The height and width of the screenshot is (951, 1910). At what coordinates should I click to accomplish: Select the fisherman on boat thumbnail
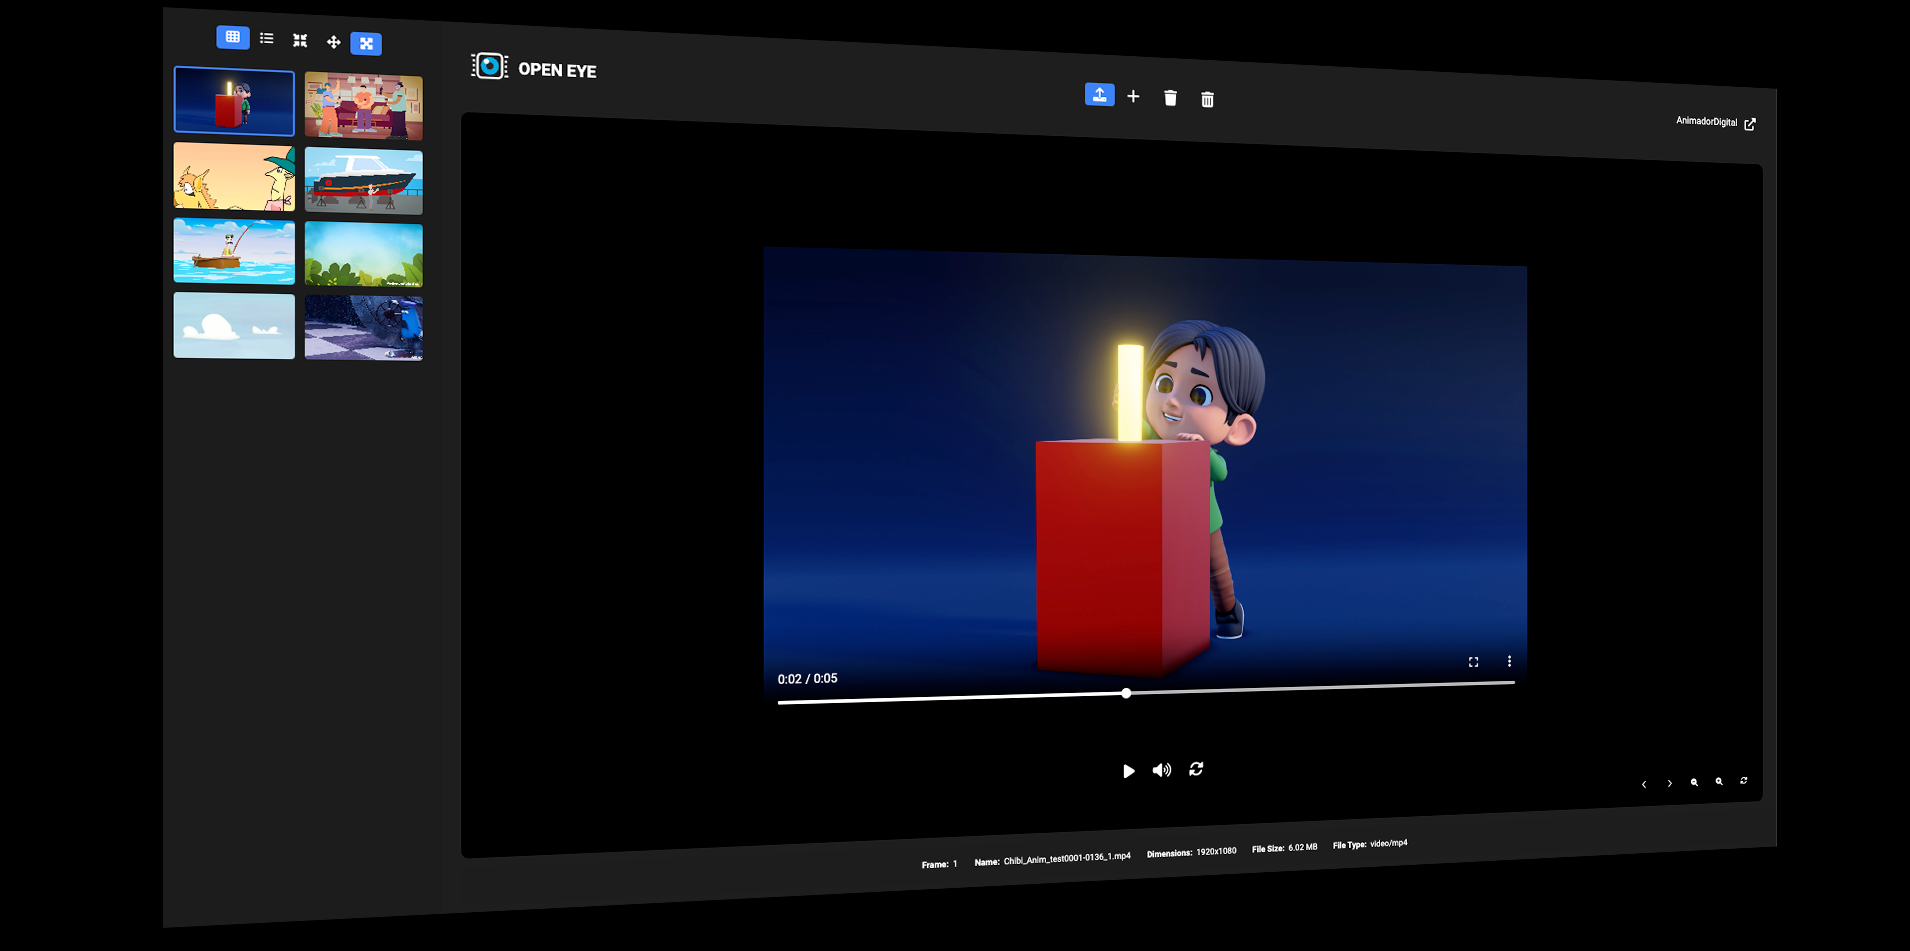click(x=234, y=251)
